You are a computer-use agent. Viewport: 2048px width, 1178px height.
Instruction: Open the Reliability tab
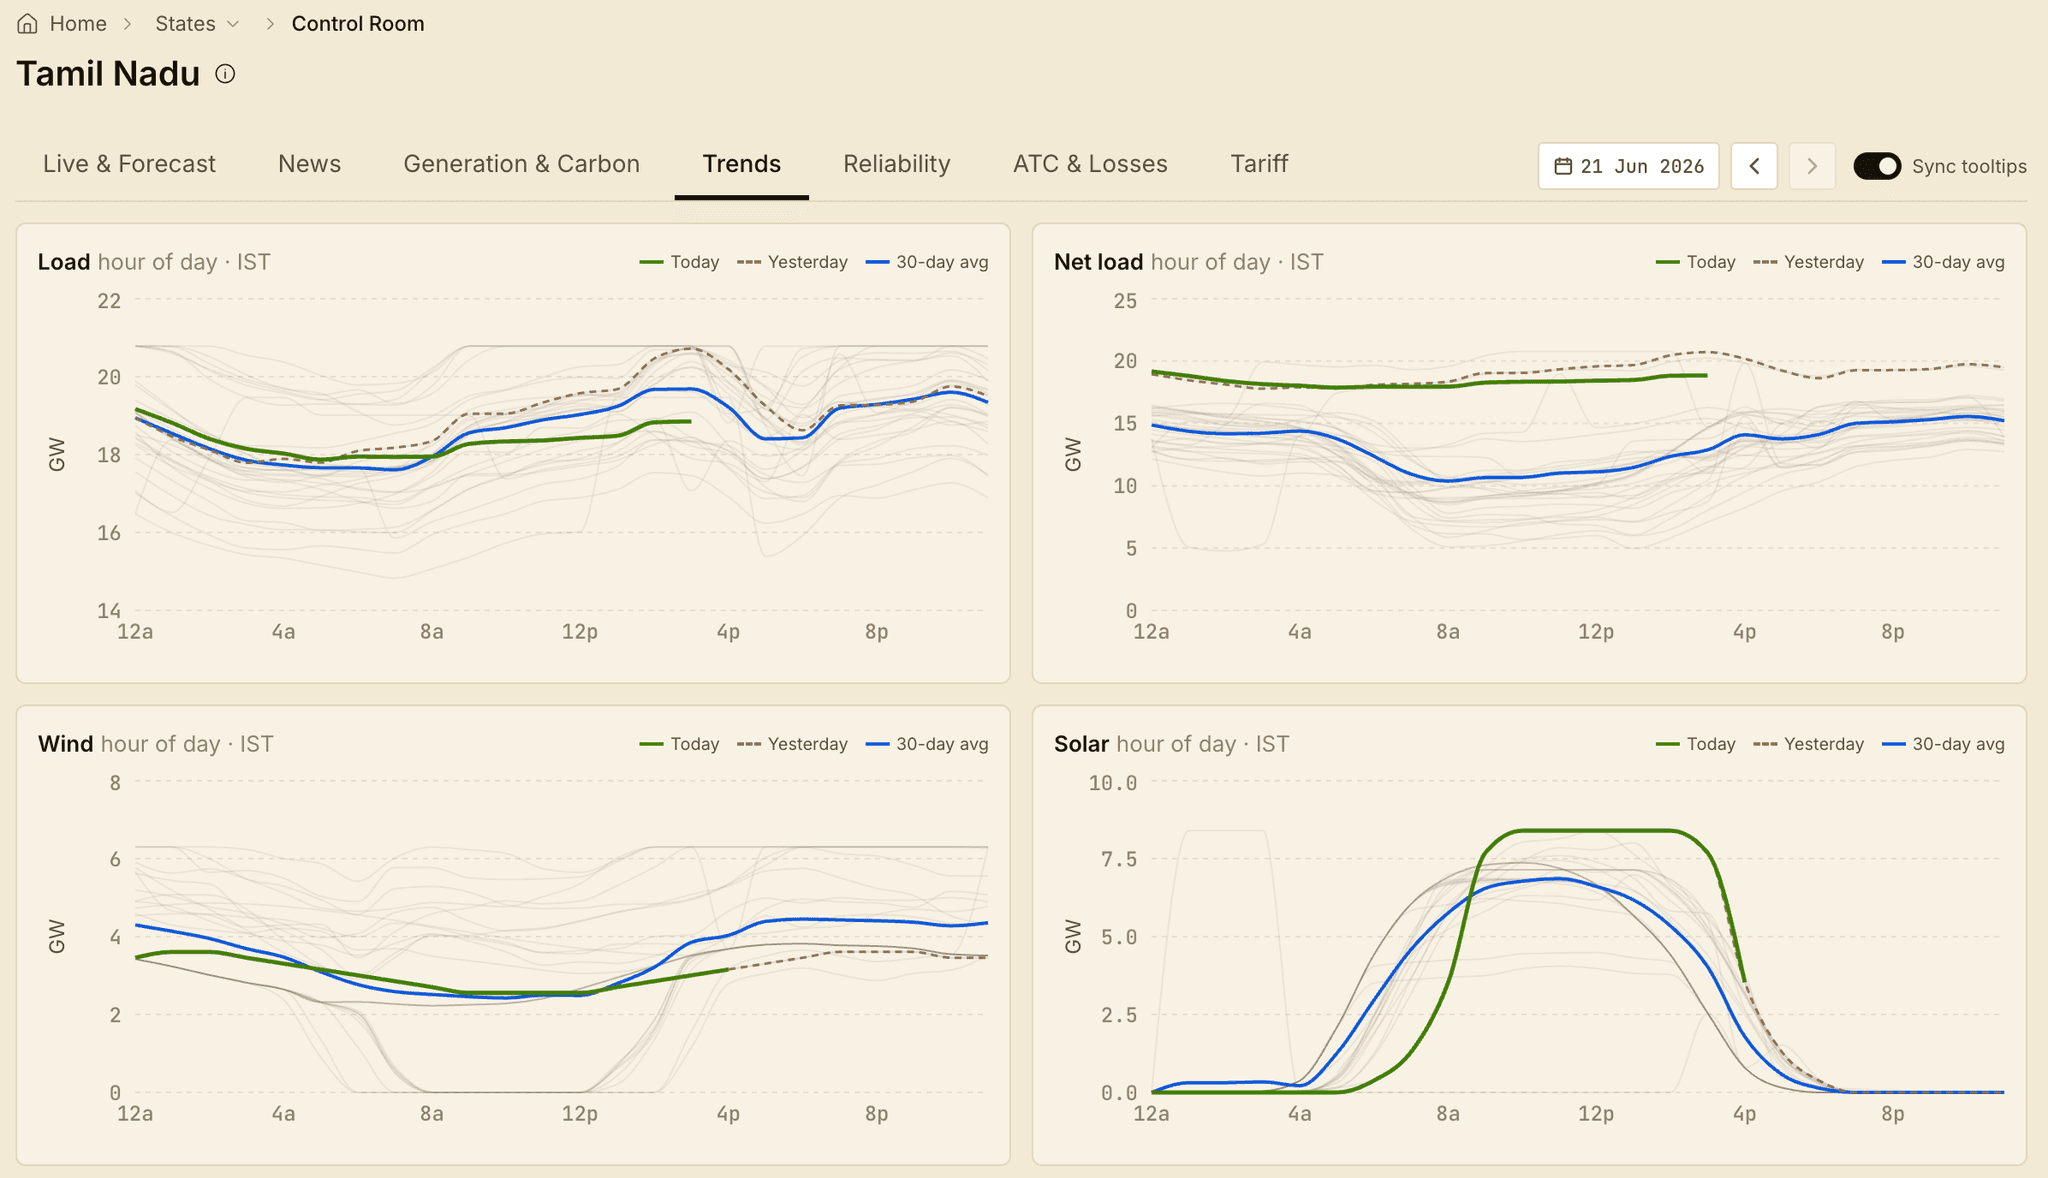(x=897, y=164)
